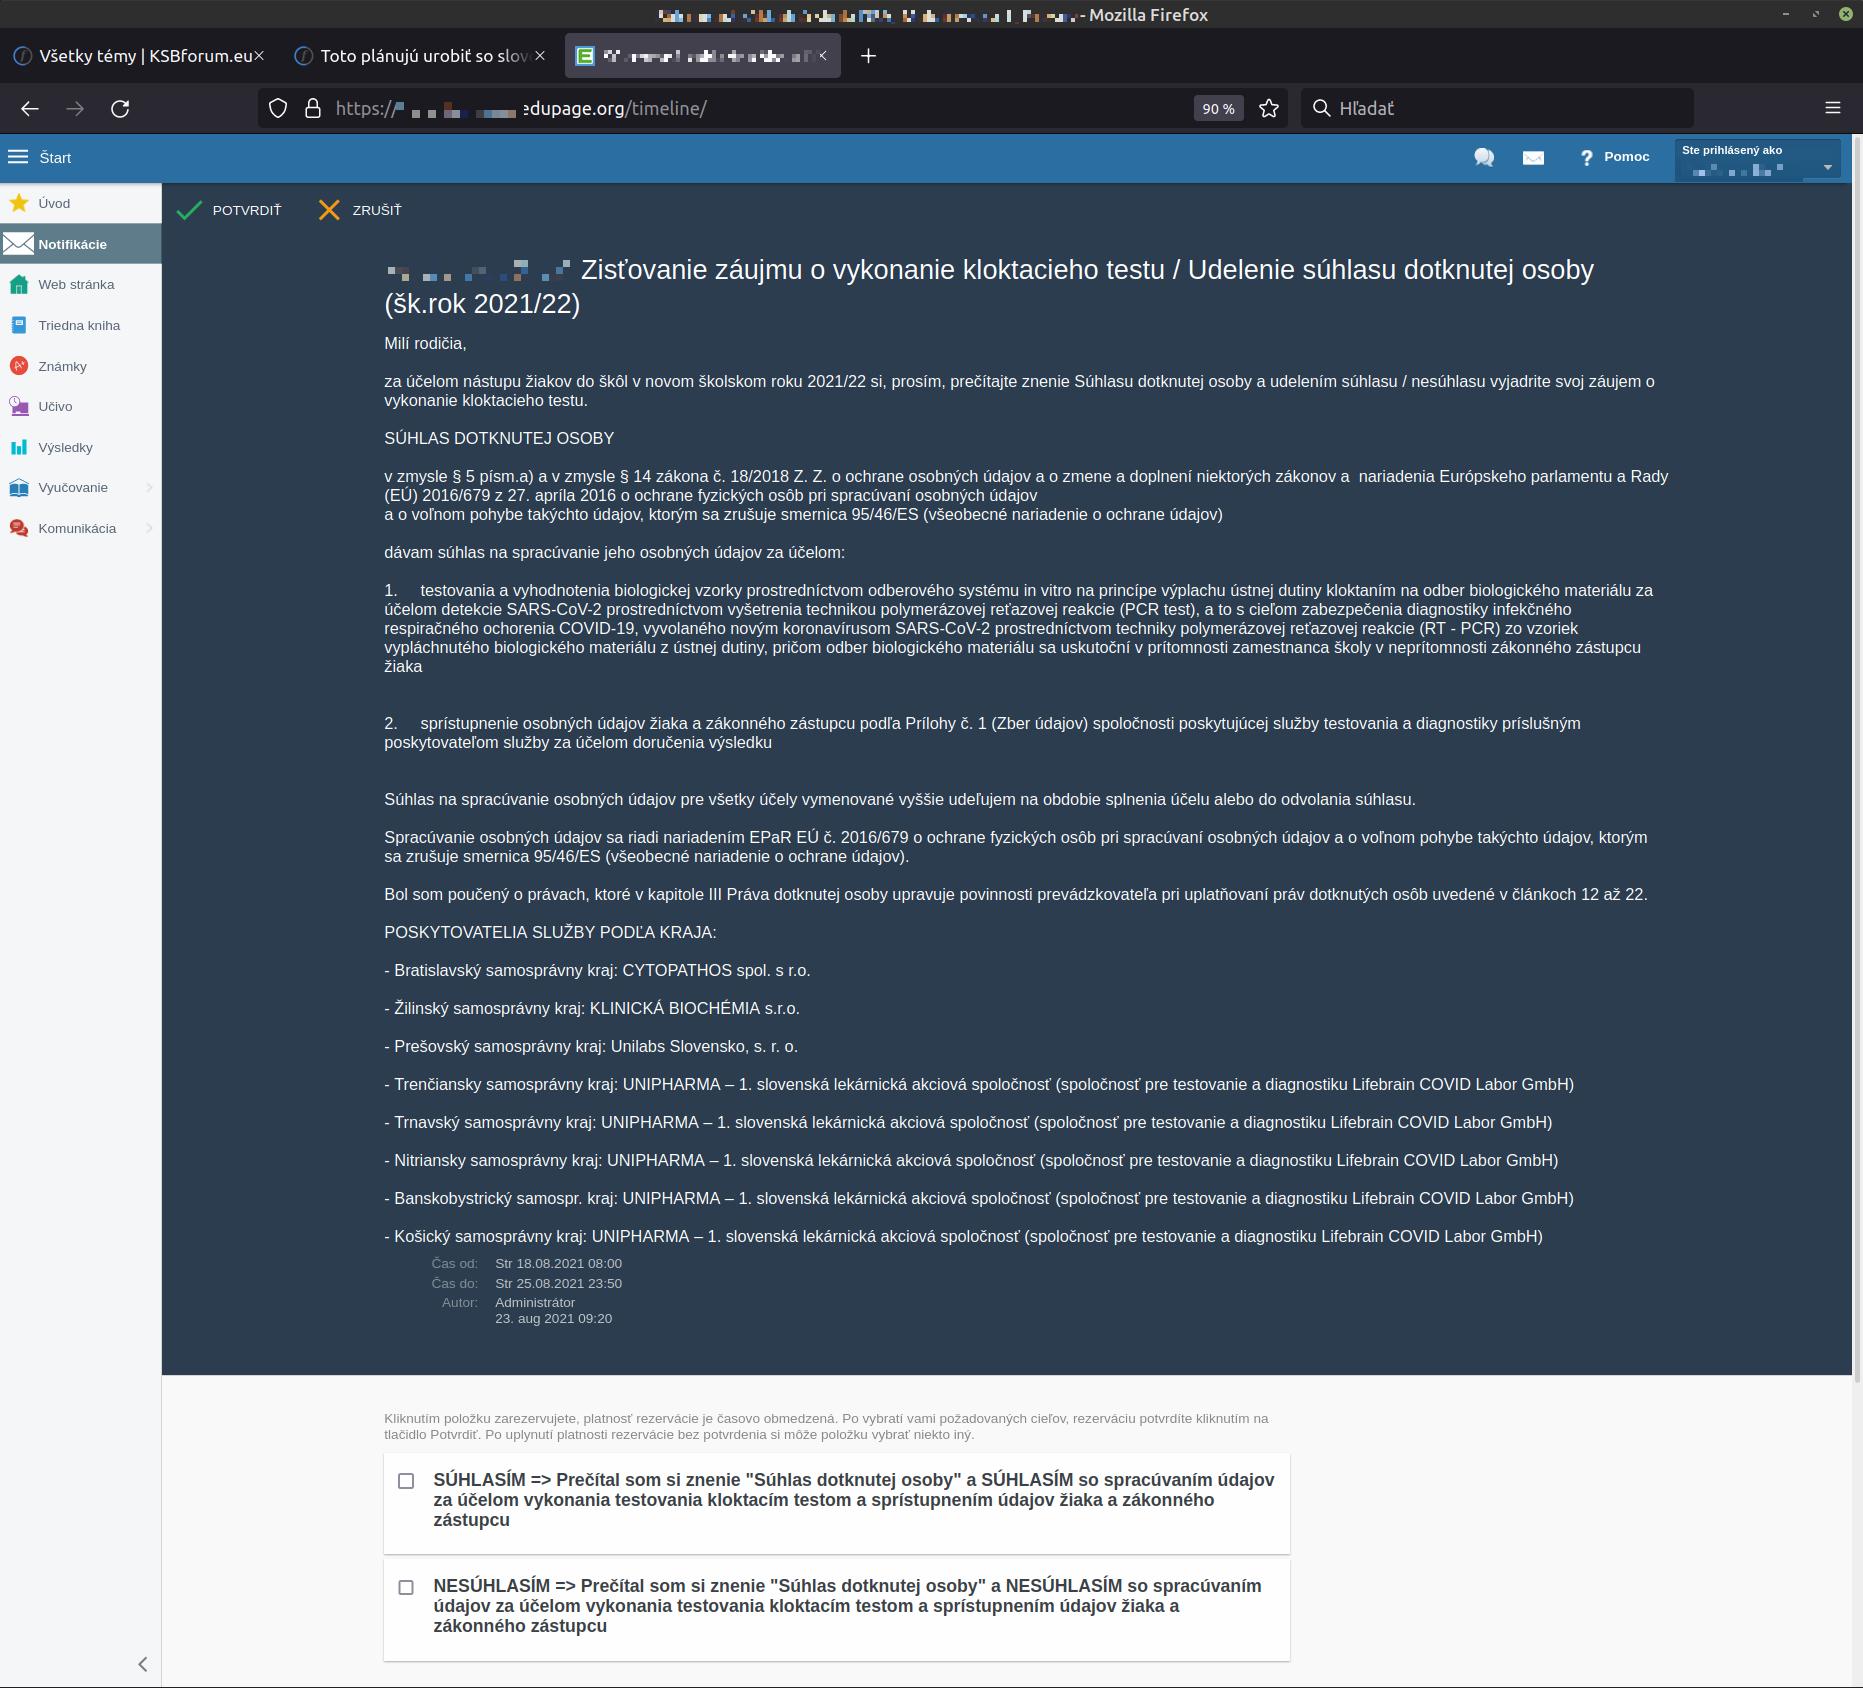
Task: Click the site security lock icon
Action: tap(313, 109)
